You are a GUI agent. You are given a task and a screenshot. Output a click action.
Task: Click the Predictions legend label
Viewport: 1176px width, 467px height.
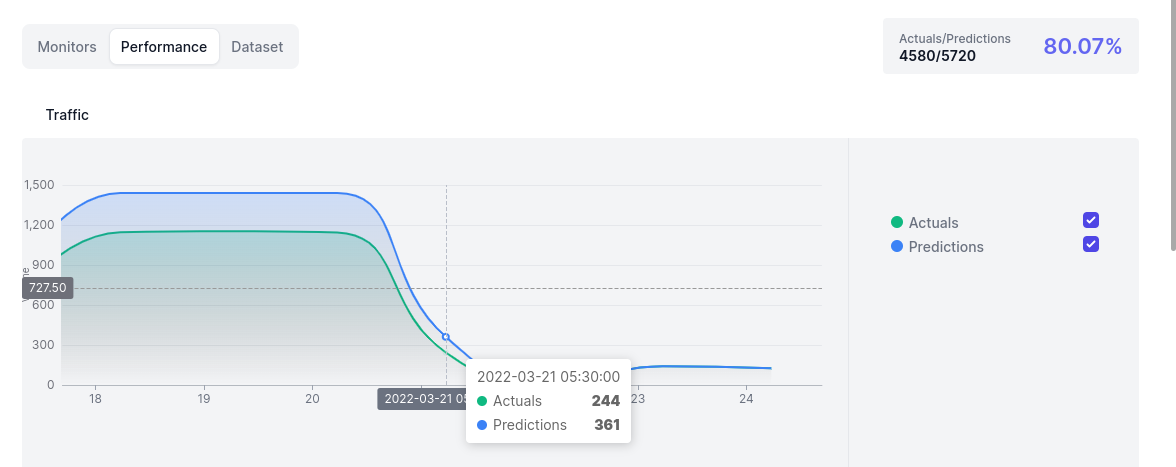(x=945, y=247)
